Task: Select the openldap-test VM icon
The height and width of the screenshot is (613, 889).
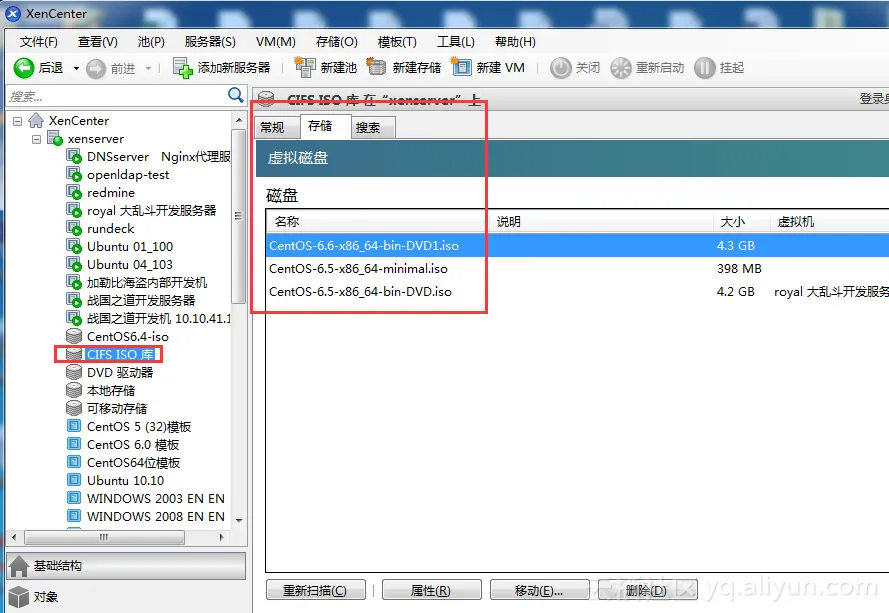Action: [74, 175]
